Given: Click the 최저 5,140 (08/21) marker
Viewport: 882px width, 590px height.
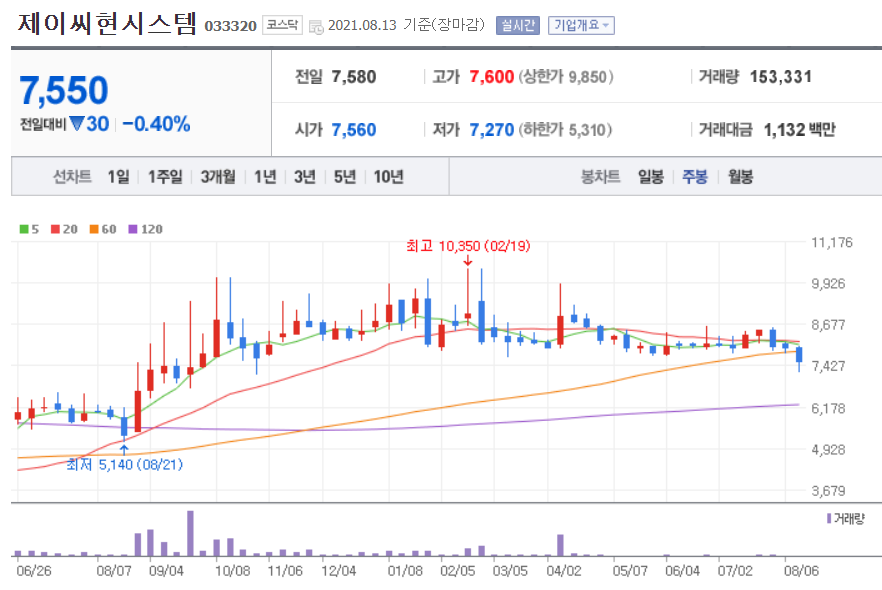Looking at the screenshot, I should click(x=124, y=465).
